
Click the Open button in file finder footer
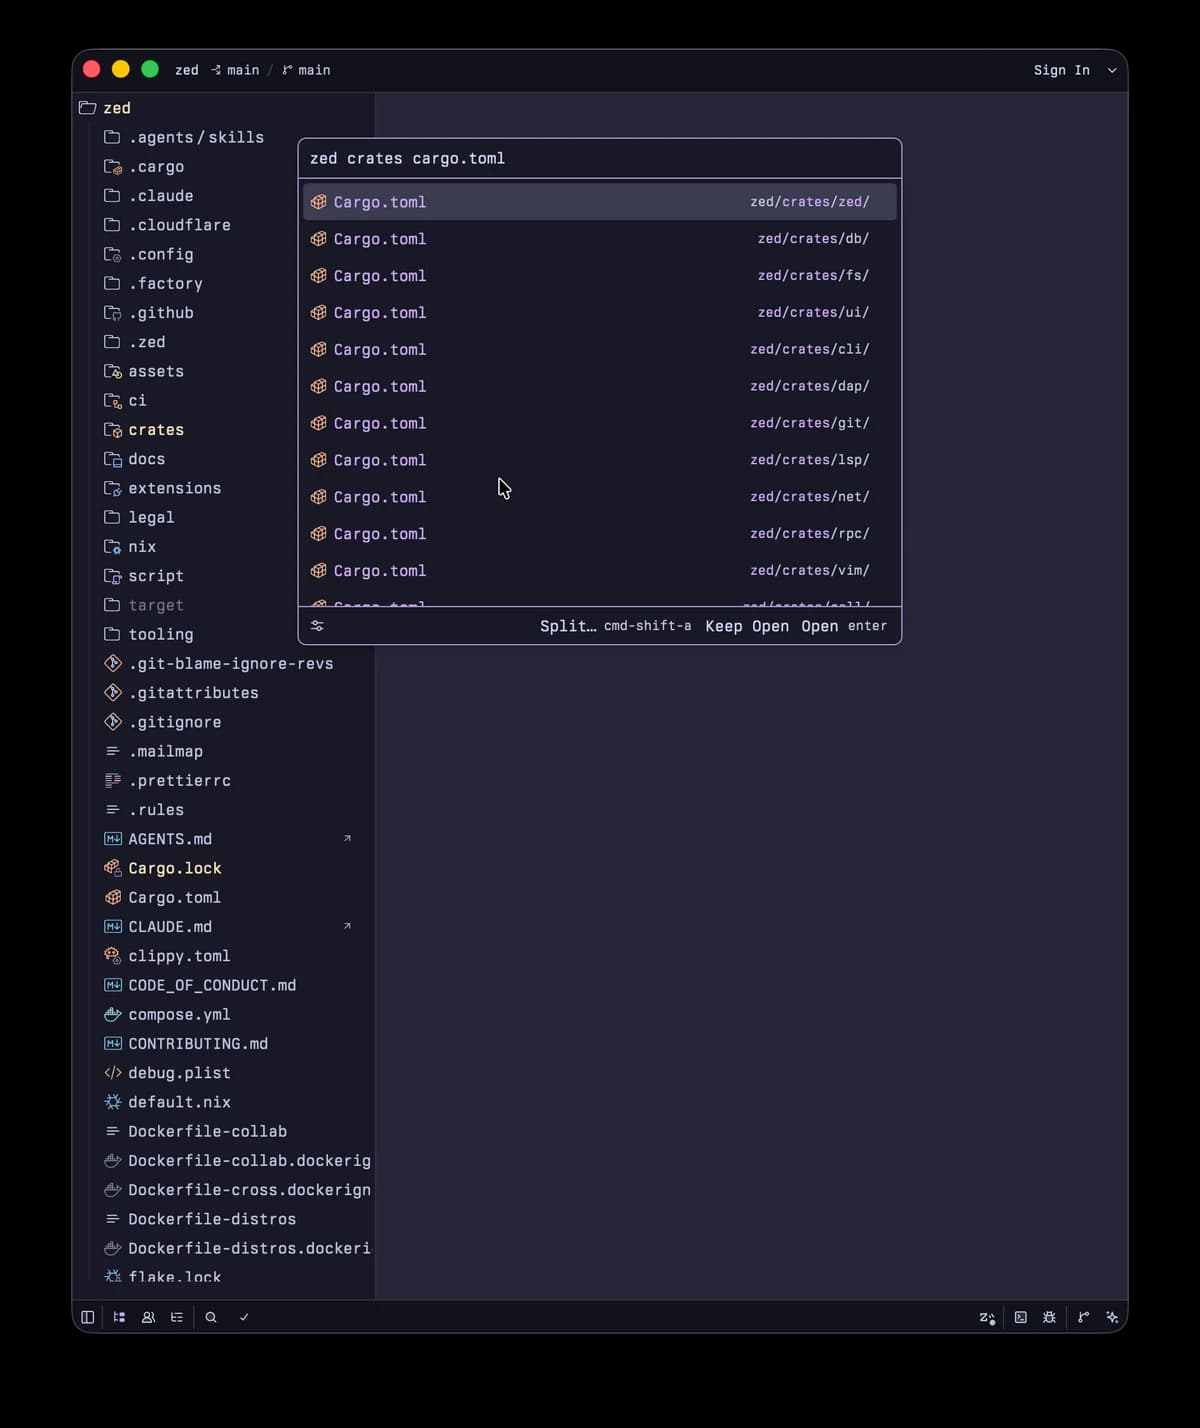click(844, 626)
